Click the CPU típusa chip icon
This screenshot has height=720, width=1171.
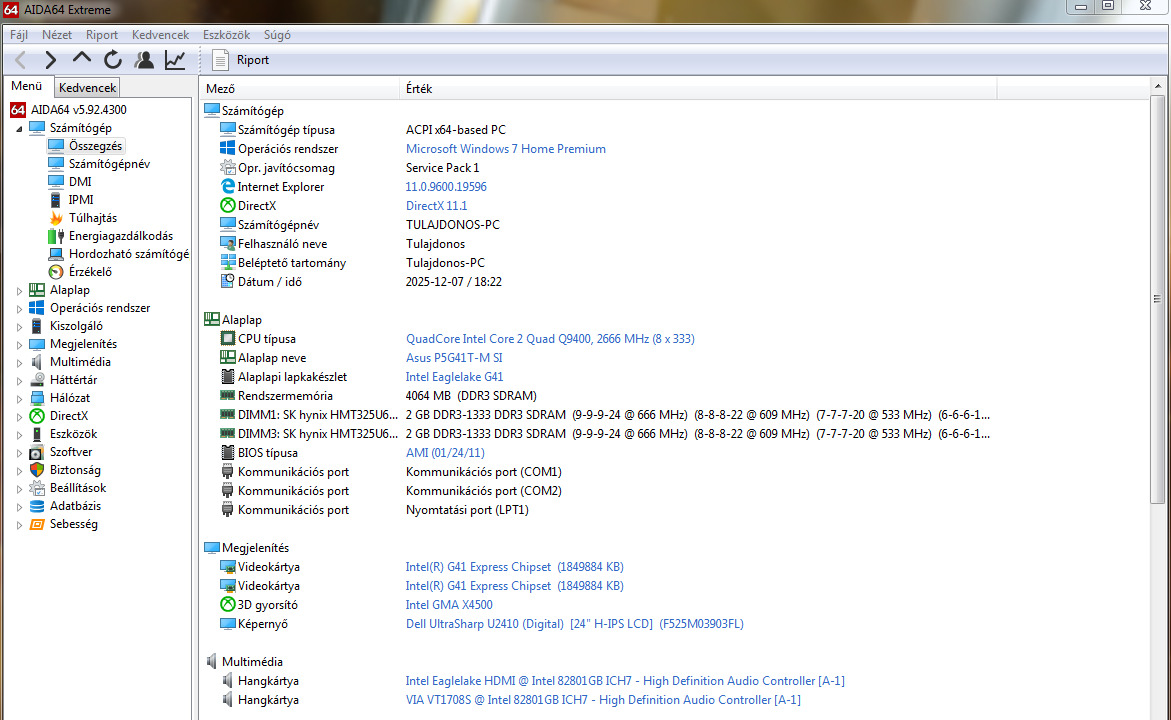228,338
